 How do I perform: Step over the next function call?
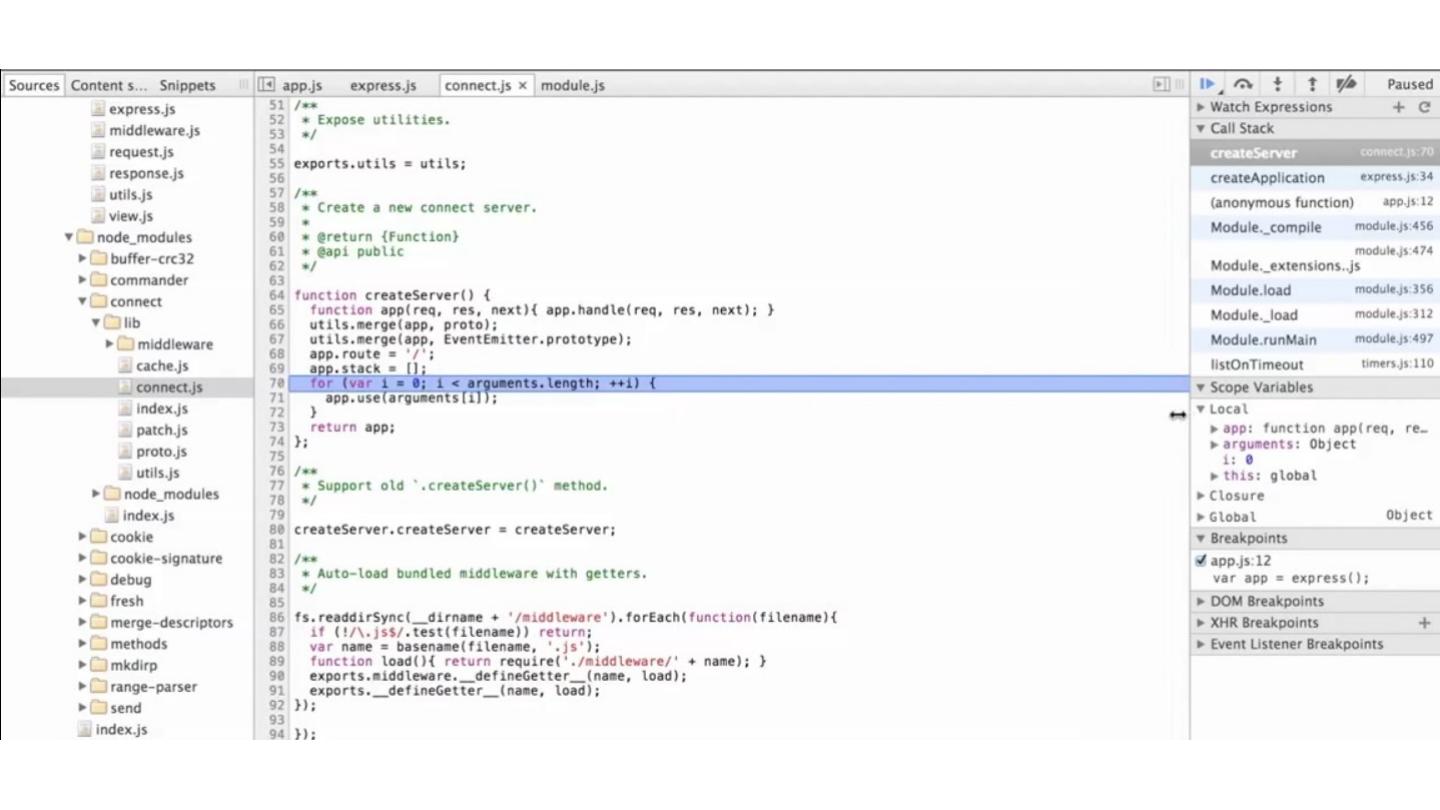[x=1243, y=85]
